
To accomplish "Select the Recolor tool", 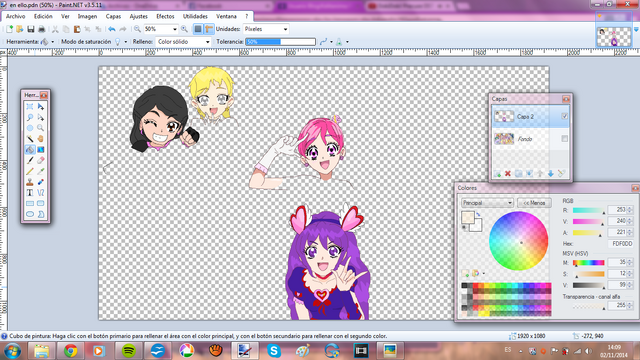I will point(41,182).
